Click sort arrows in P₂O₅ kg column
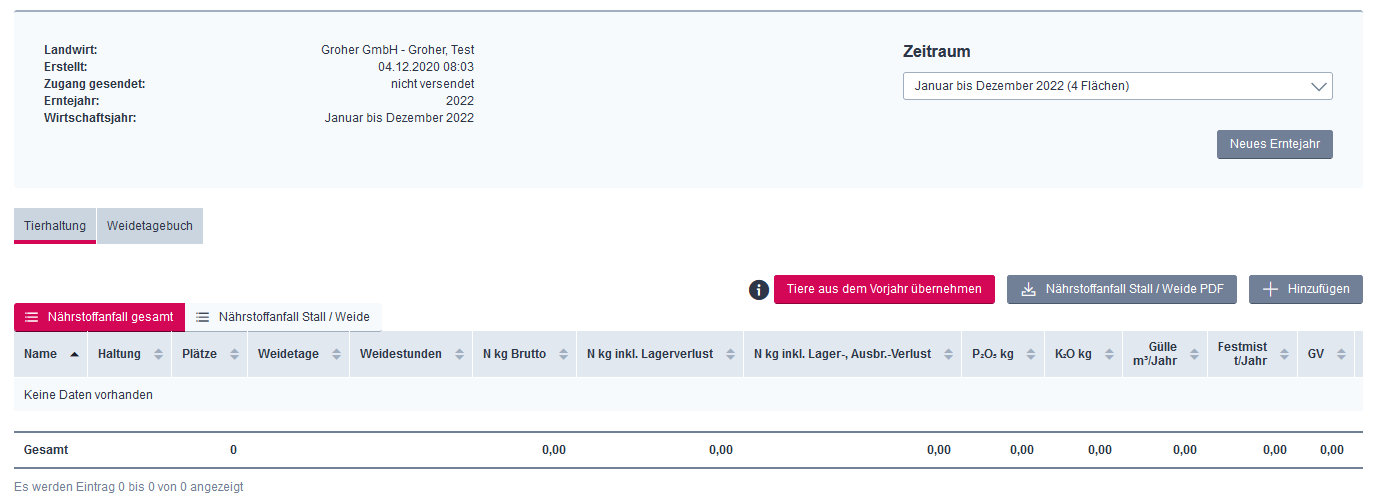This screenshot has width=1375, height=504. pyautogui.click(x=1032, y=354)
